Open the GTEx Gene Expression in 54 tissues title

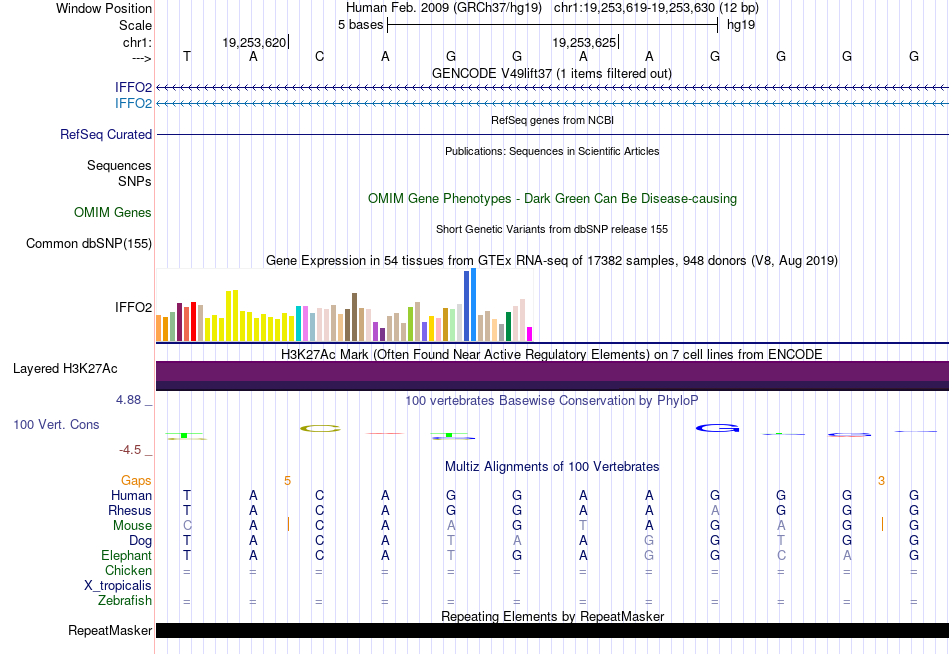552,260
